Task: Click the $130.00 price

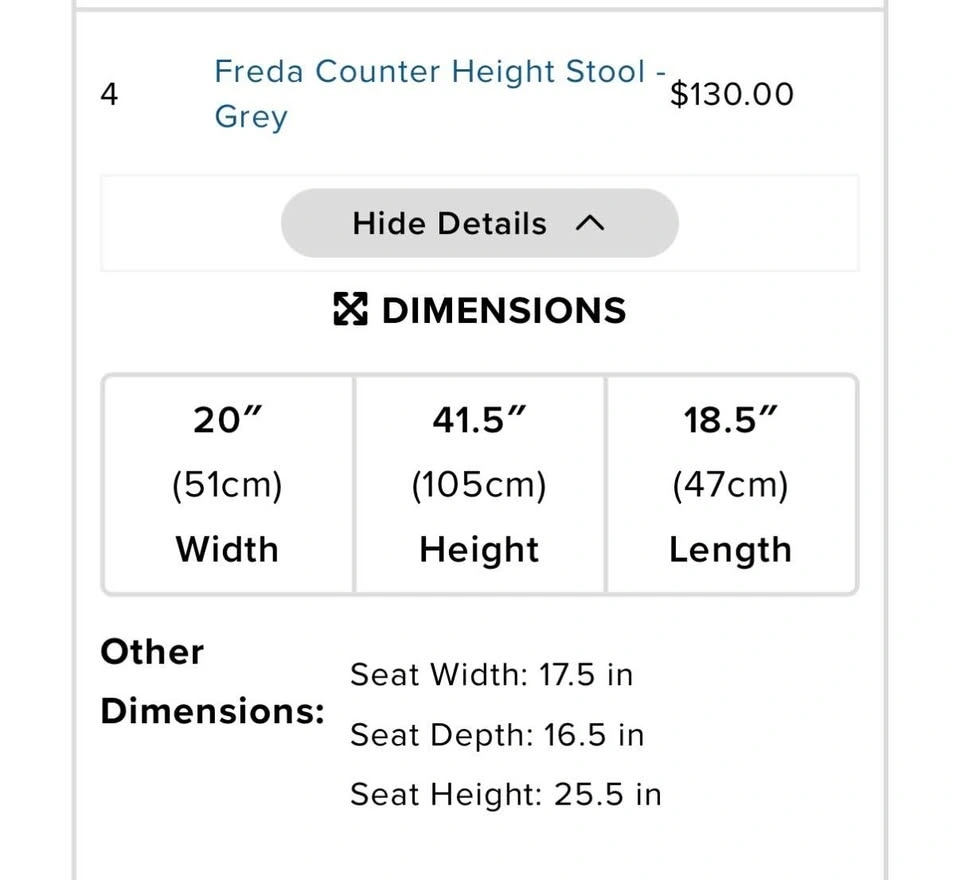Action: 732,95
